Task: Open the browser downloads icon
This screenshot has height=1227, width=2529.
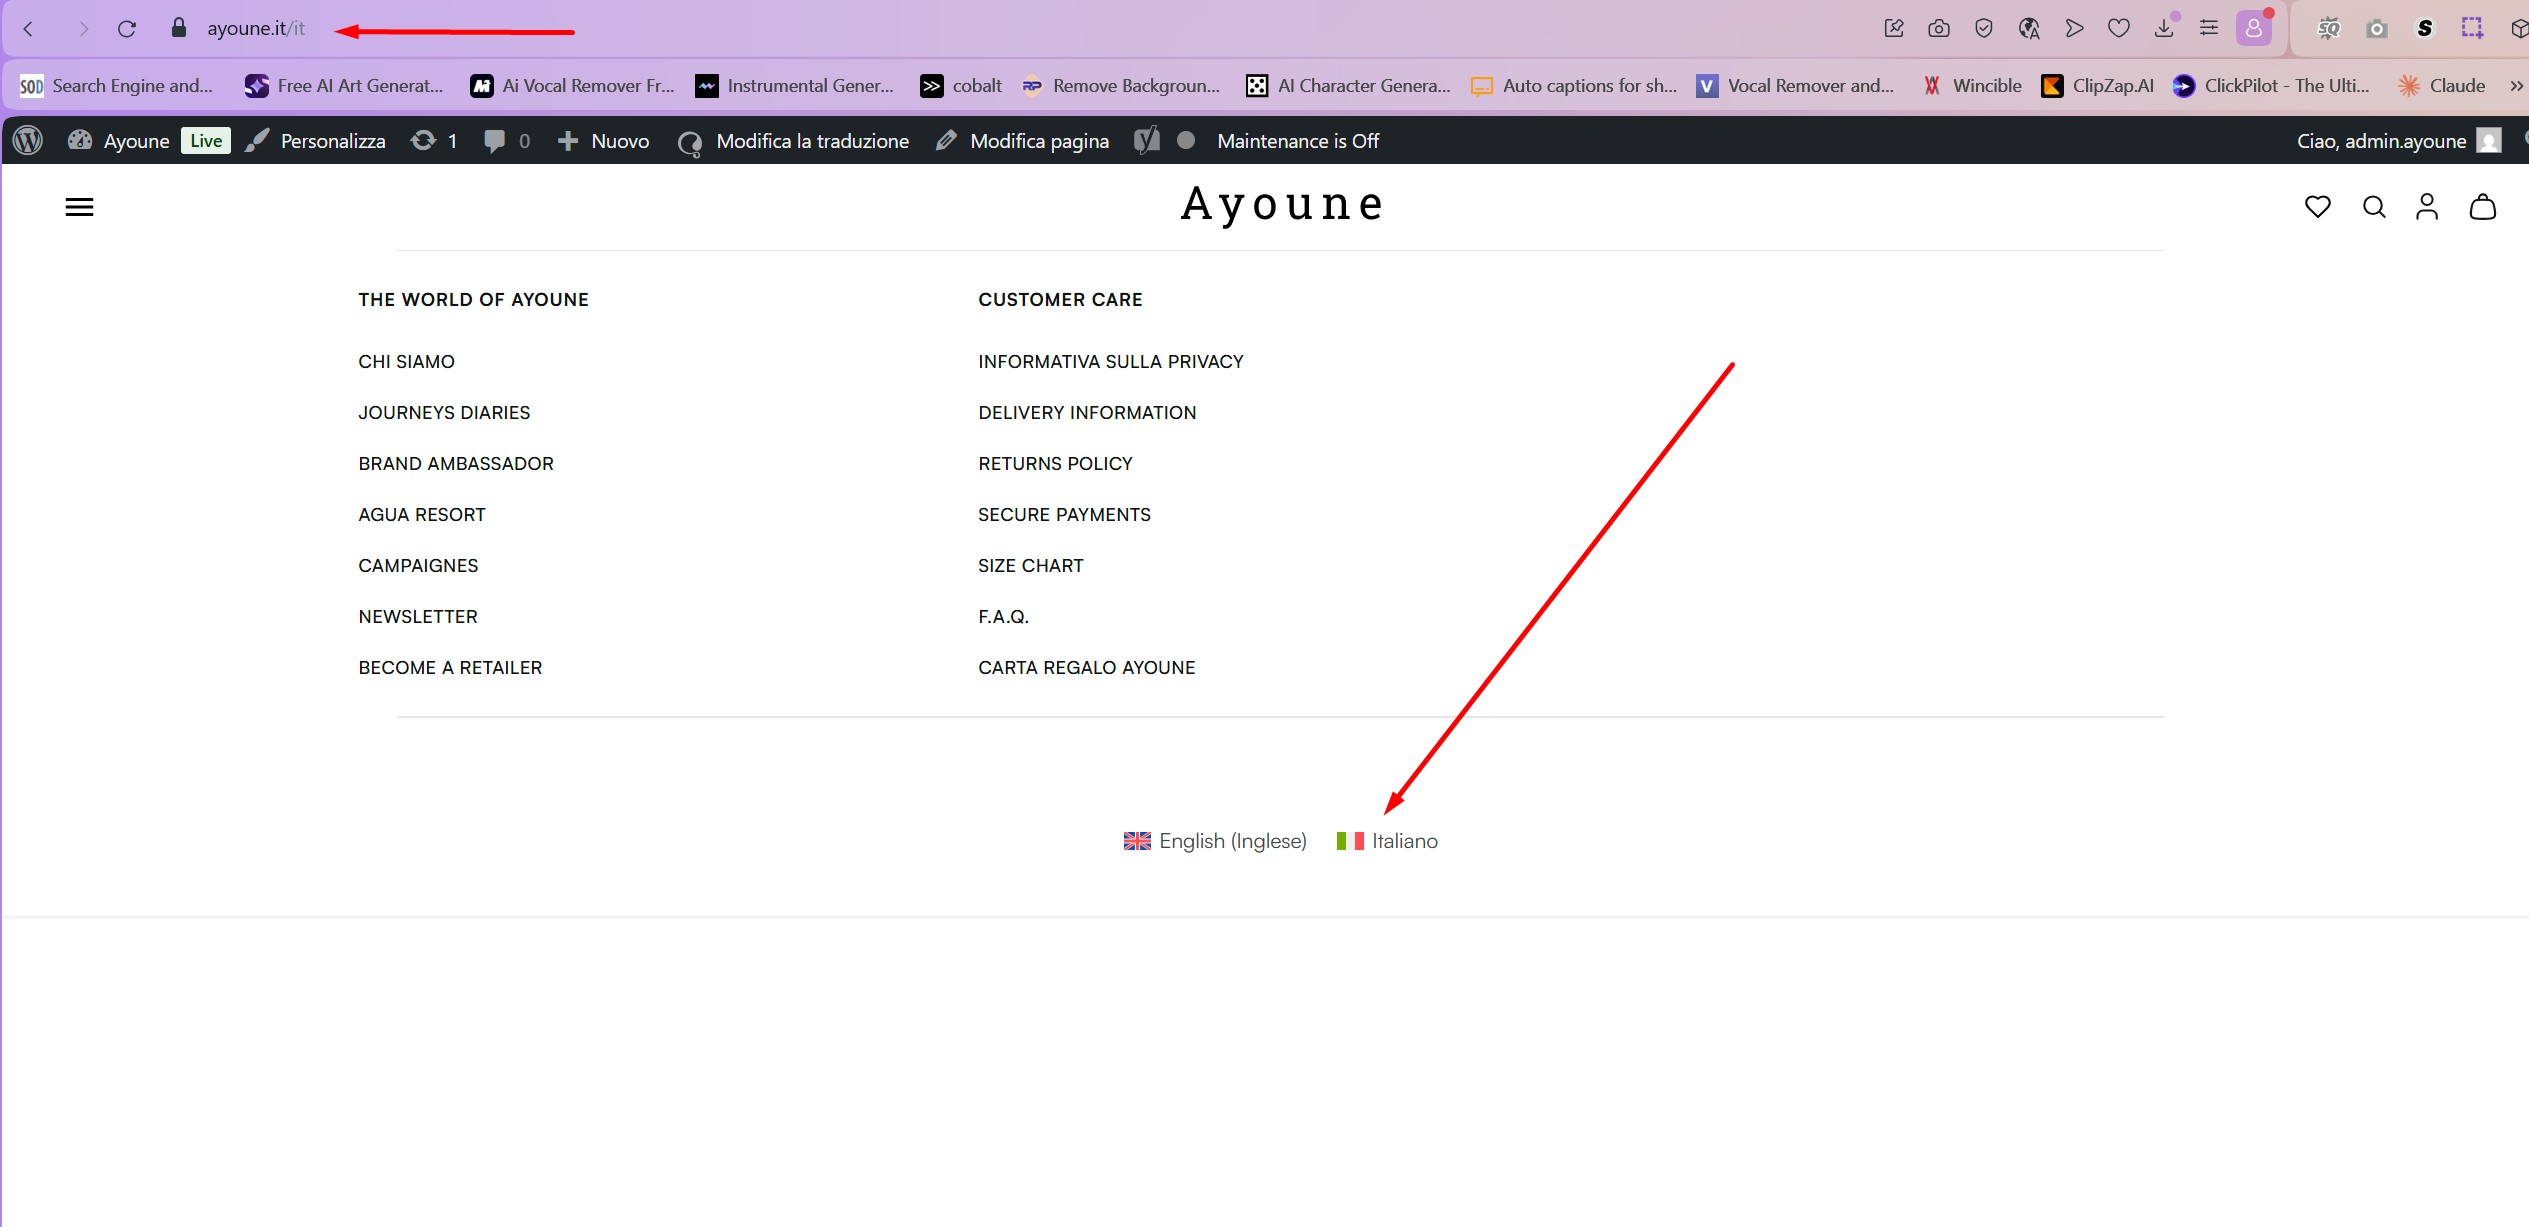Action: click(x=2164, y=28)
